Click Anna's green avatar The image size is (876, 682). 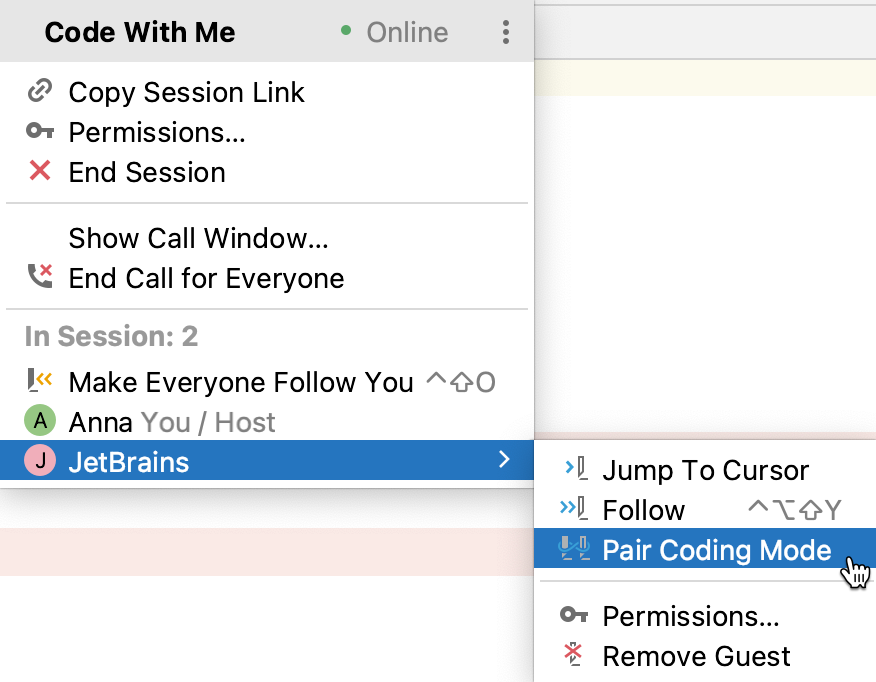40,421
